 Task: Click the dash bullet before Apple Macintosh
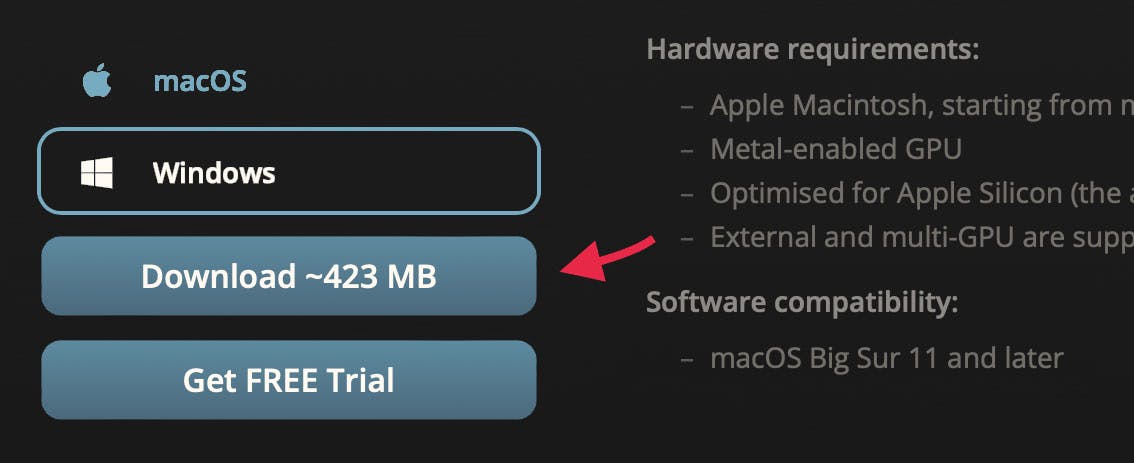tap(687, 107)
